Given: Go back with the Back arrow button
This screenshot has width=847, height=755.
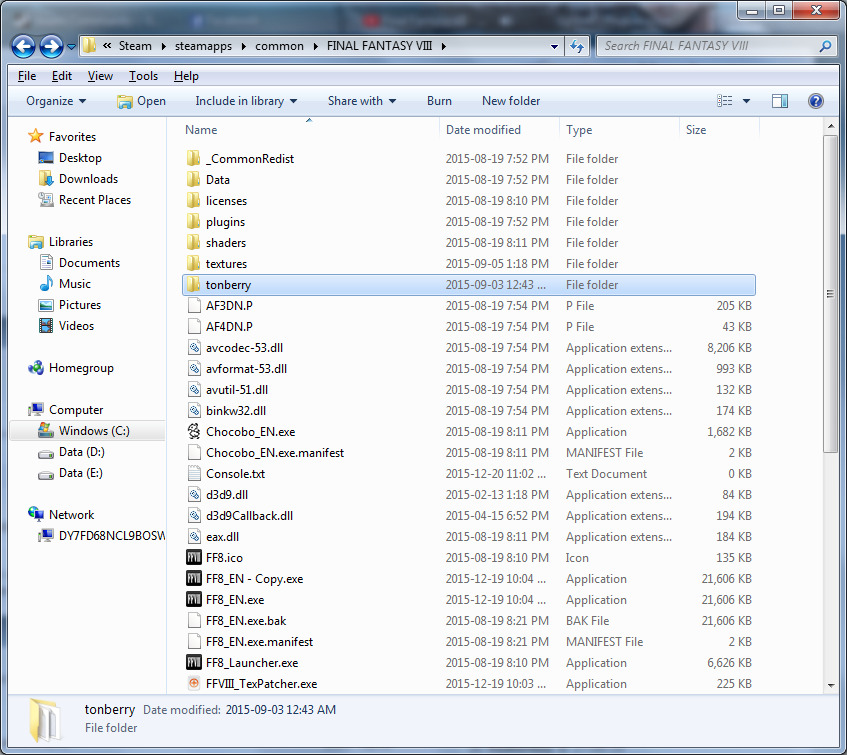Looking at the screenshot, I should [23, 46].
